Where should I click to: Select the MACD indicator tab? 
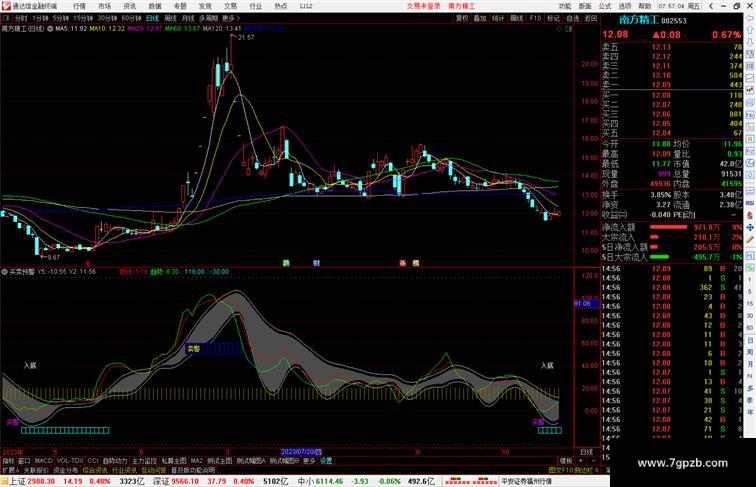click(43, 461)
